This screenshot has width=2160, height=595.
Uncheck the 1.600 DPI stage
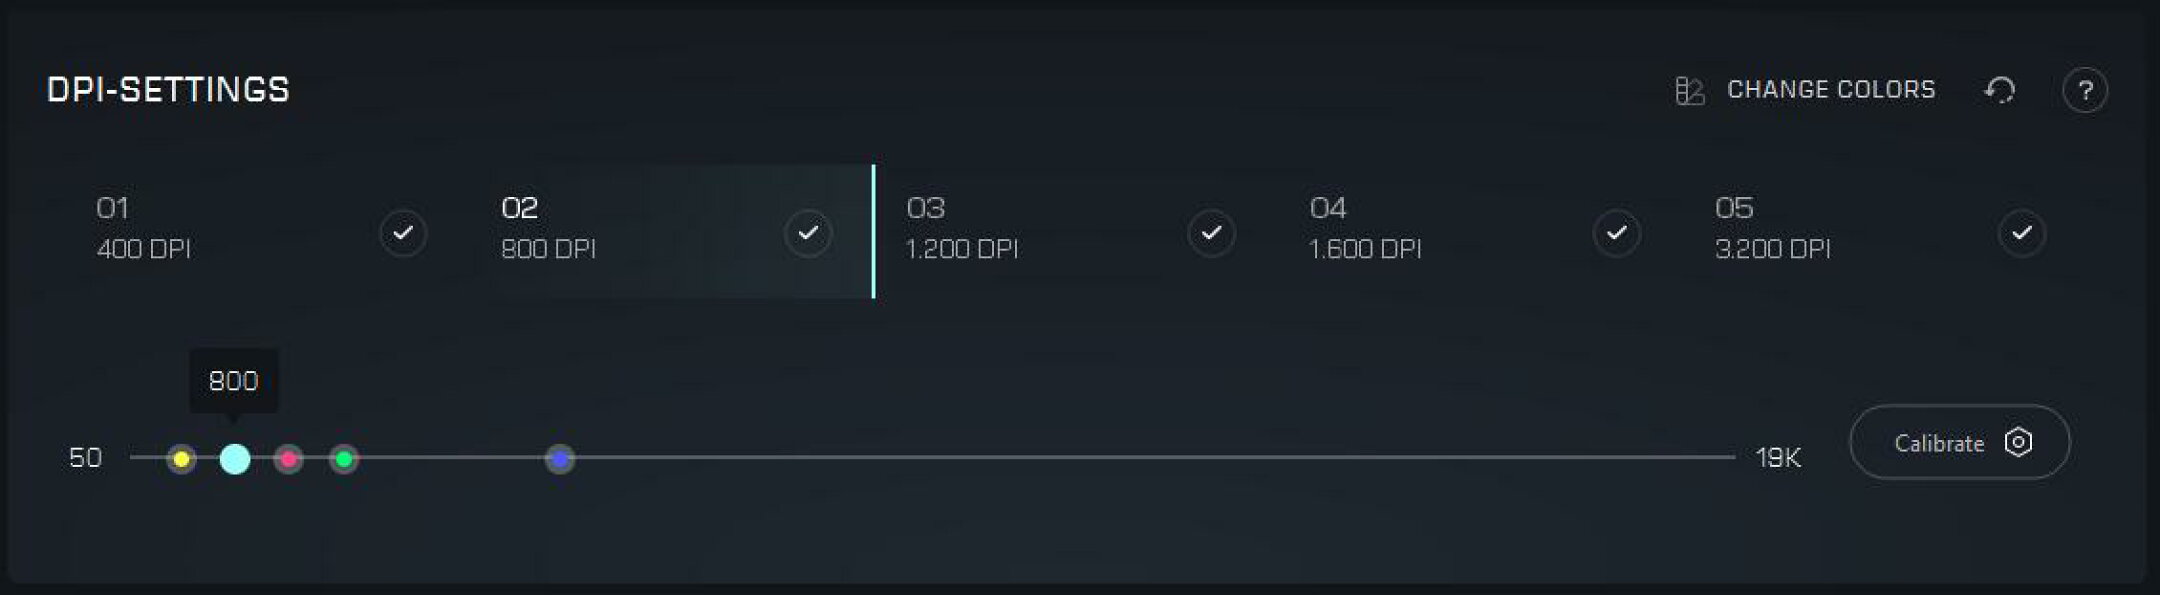pos(1616,233)
